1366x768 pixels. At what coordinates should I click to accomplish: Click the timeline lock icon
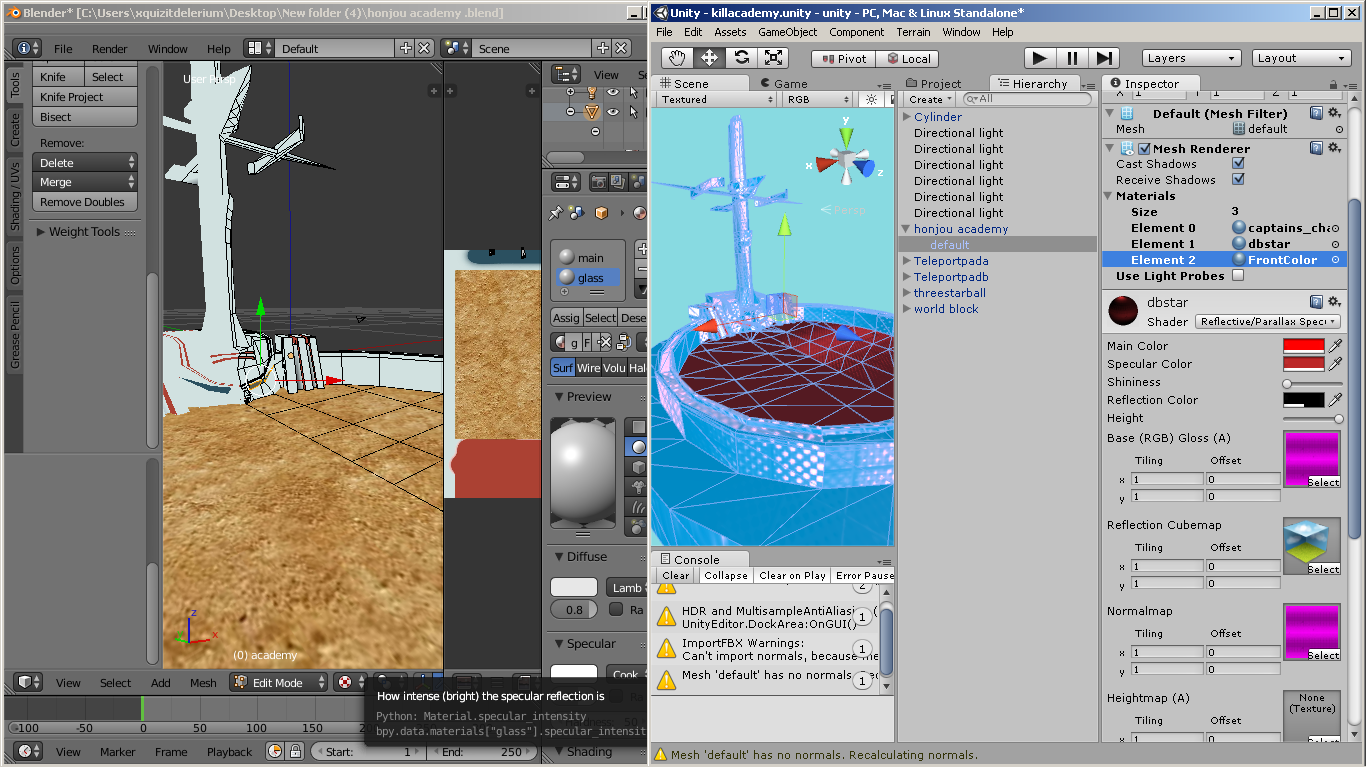tap(295, 751)
